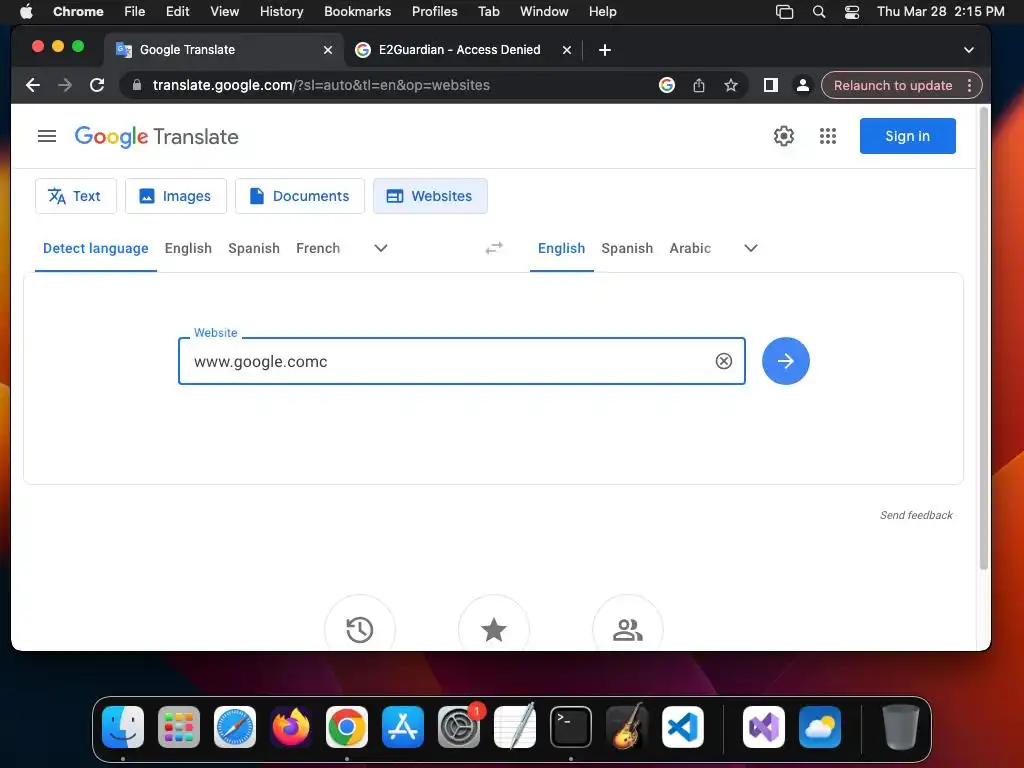Image resolution: width=1024 pixels, height=768 pixels.
Task: Click the page vertical scrollbar
Action: pos(984,340)
